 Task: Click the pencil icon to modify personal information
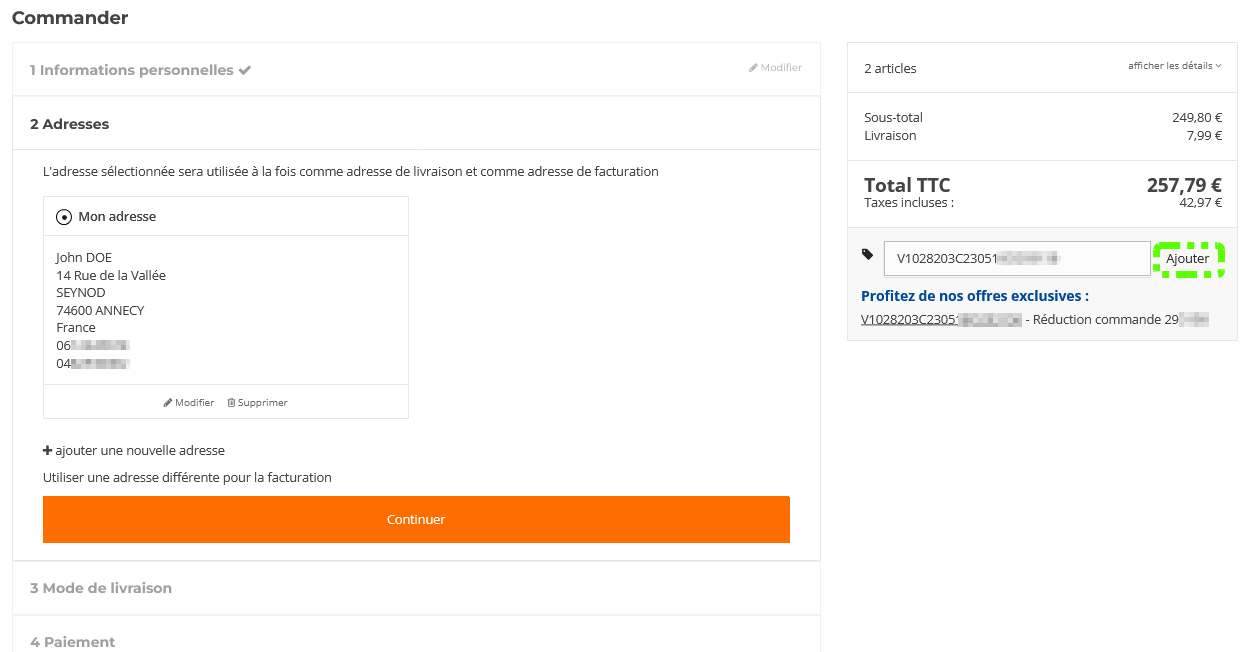(753, 68)
